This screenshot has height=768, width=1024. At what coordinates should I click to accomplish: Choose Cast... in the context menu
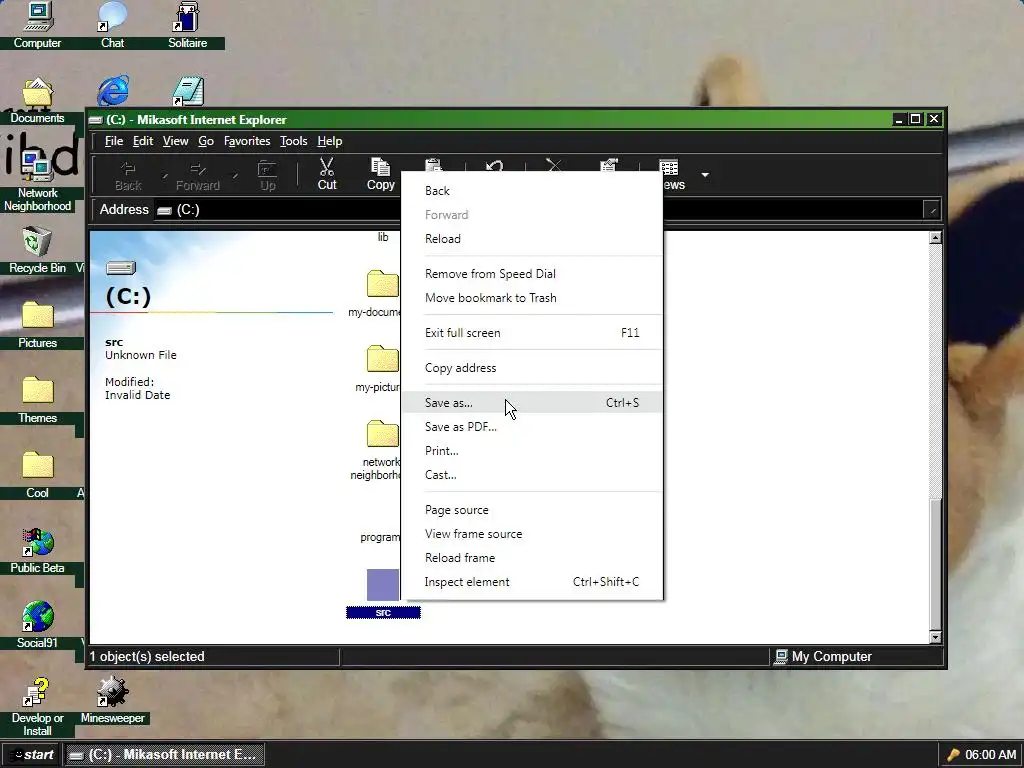[x=532, y=475]
